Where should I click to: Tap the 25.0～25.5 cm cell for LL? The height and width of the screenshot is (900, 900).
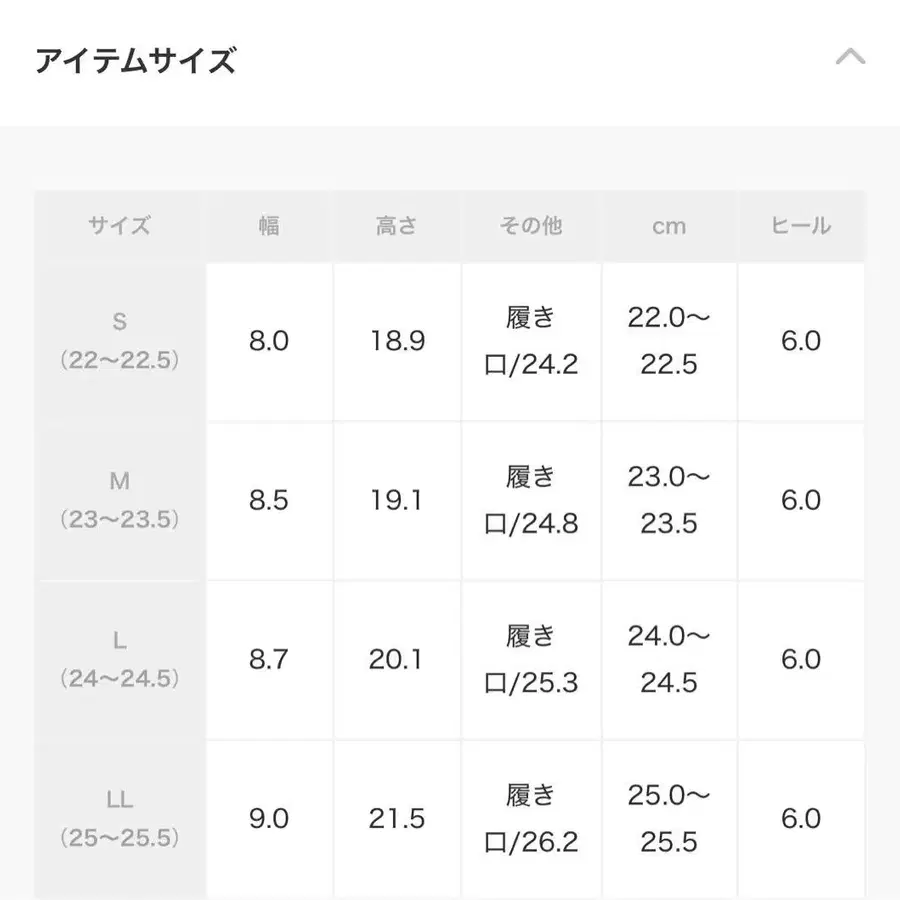(669, 818)
